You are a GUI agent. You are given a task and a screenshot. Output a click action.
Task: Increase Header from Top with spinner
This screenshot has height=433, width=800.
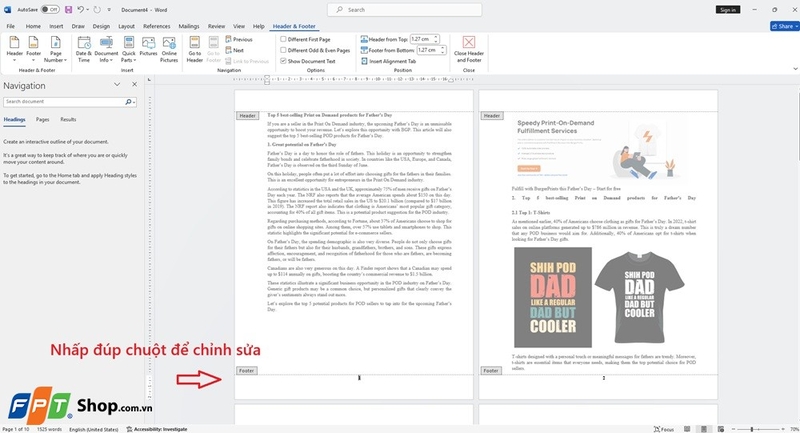(436, 37)
